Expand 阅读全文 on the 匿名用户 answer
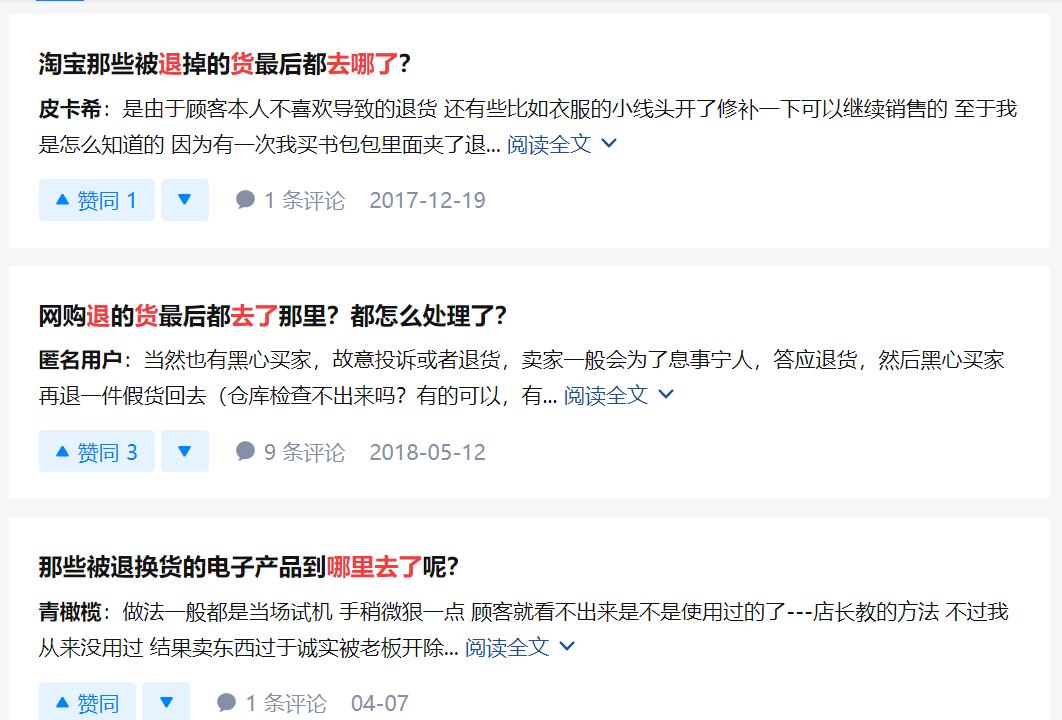 618,396
